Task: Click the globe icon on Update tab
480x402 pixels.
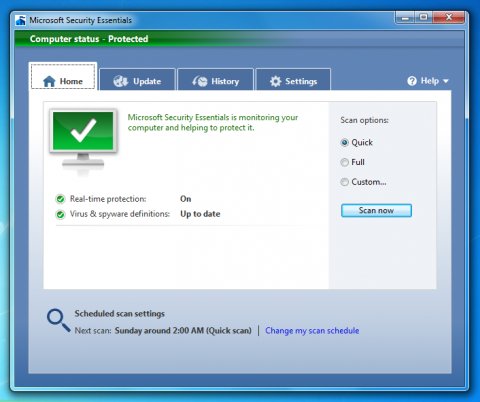Action: pyautogui.click(x=120, y=81)
